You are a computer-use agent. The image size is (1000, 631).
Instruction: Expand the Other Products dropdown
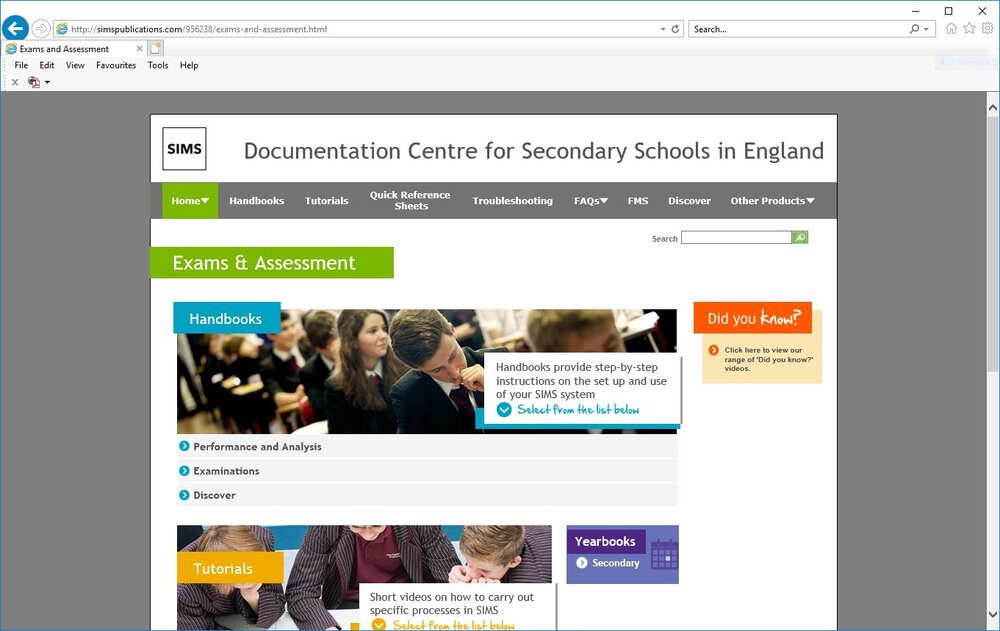[x=772, y=200]
